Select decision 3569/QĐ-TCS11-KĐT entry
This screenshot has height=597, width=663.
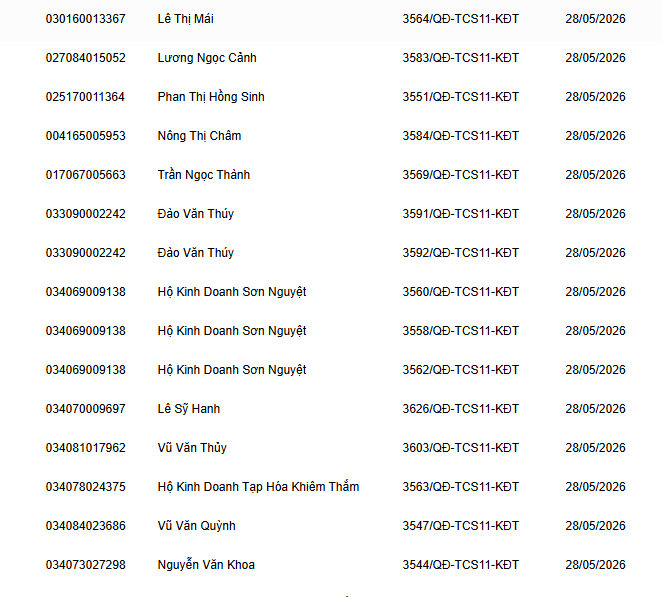[460, 175]
